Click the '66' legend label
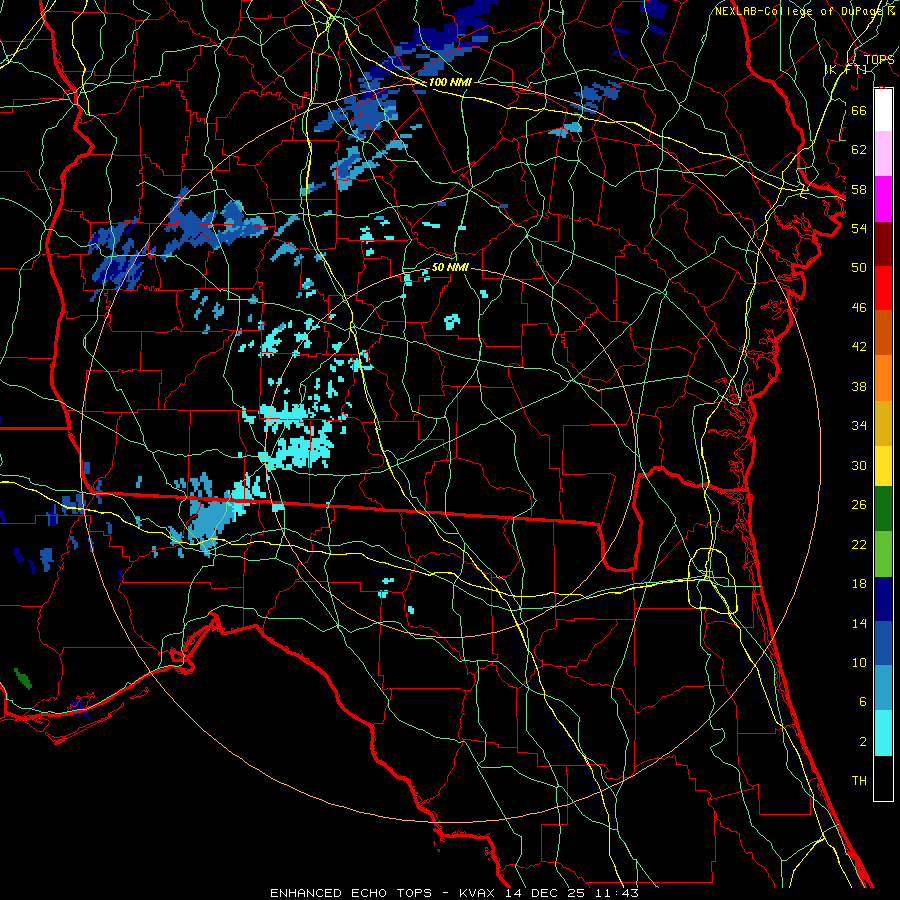 coord(859,110)
